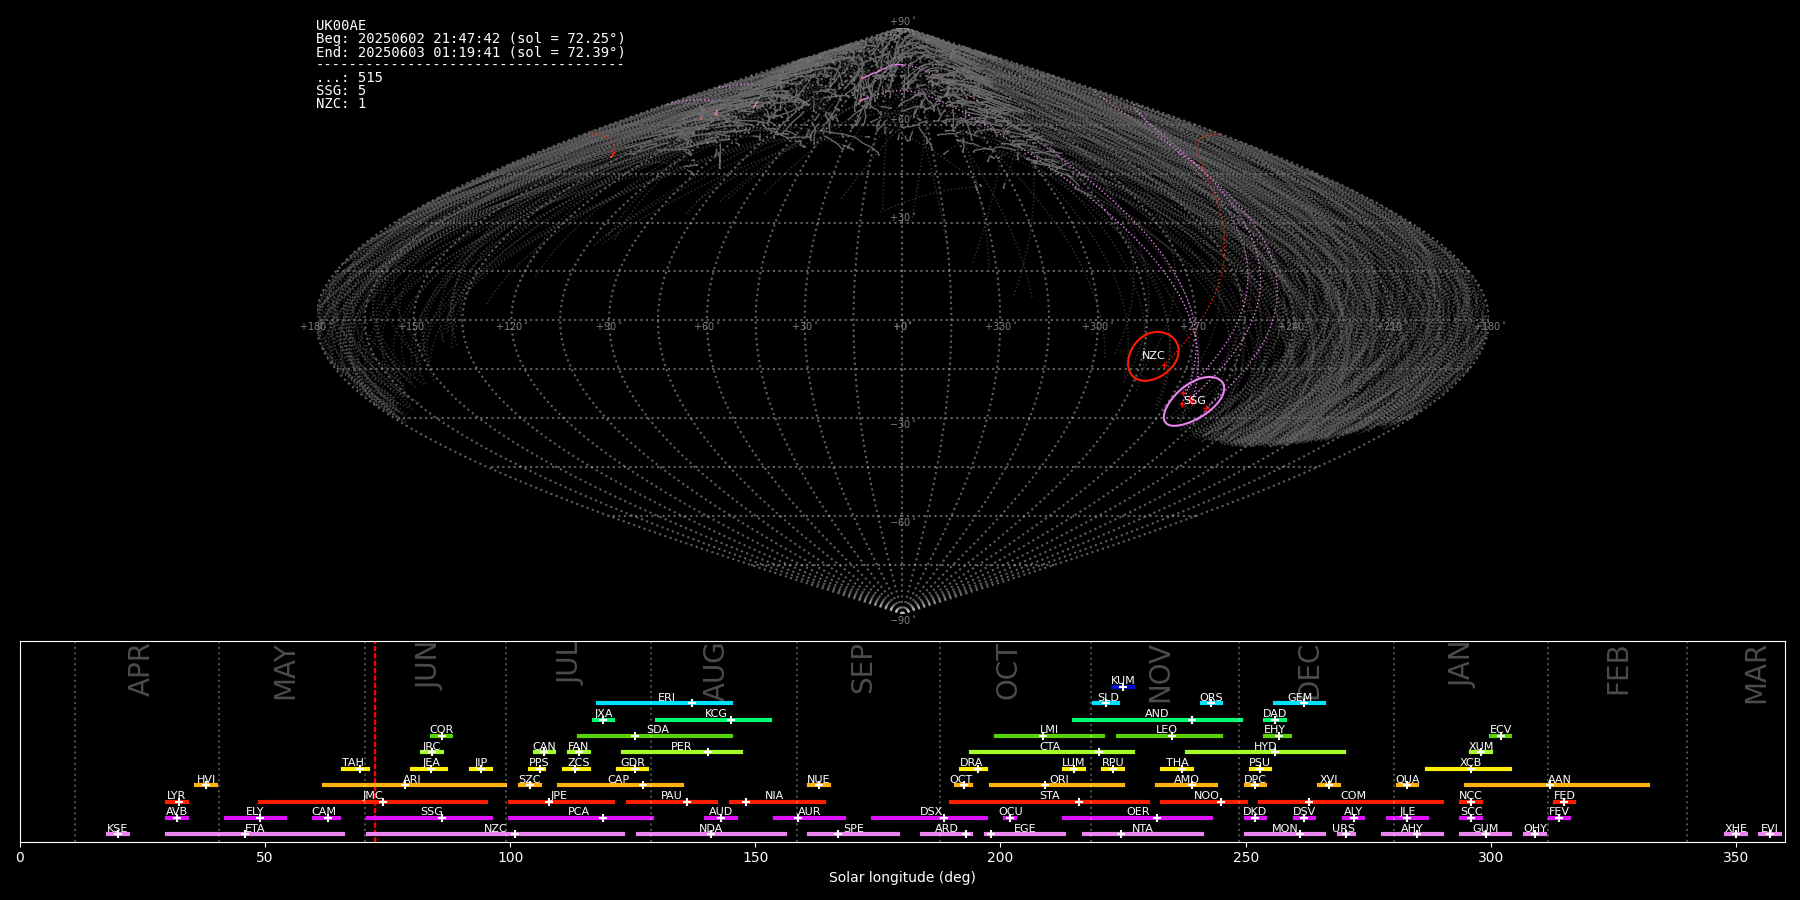1800x900 pixels.
Task: Click the 250 tick on the solar longitude axis
Action: 1245,856
